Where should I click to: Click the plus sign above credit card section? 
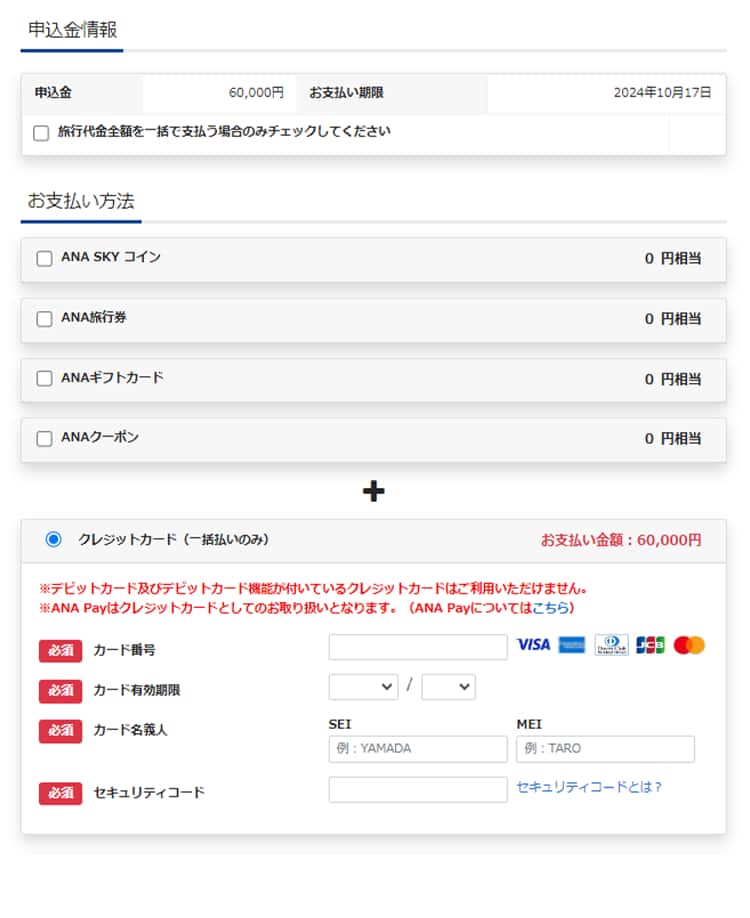pos(373,491)
